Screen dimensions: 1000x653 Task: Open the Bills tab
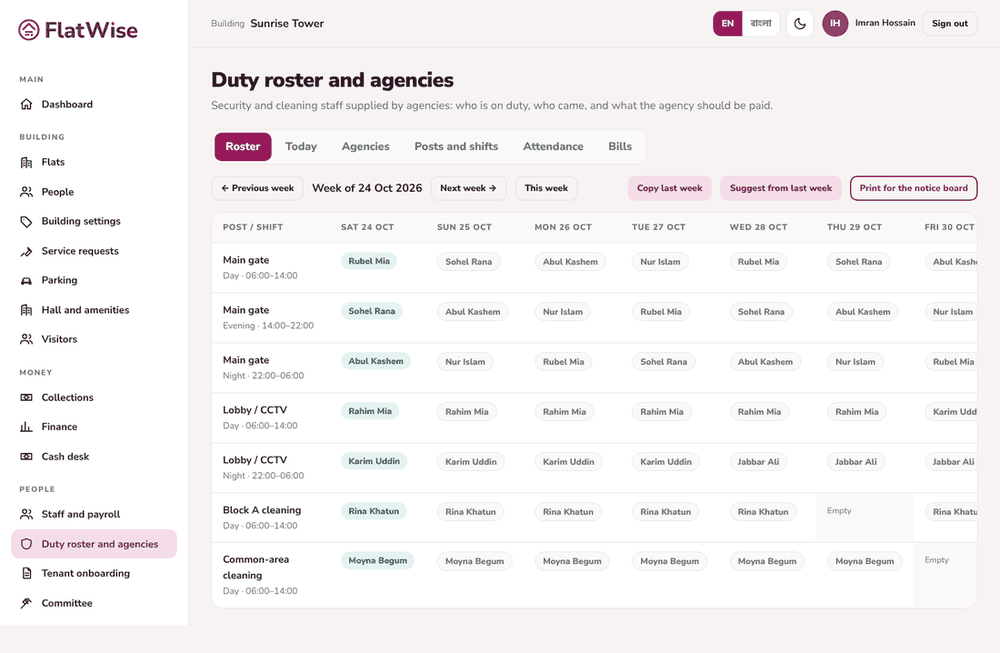coord(620,147)
